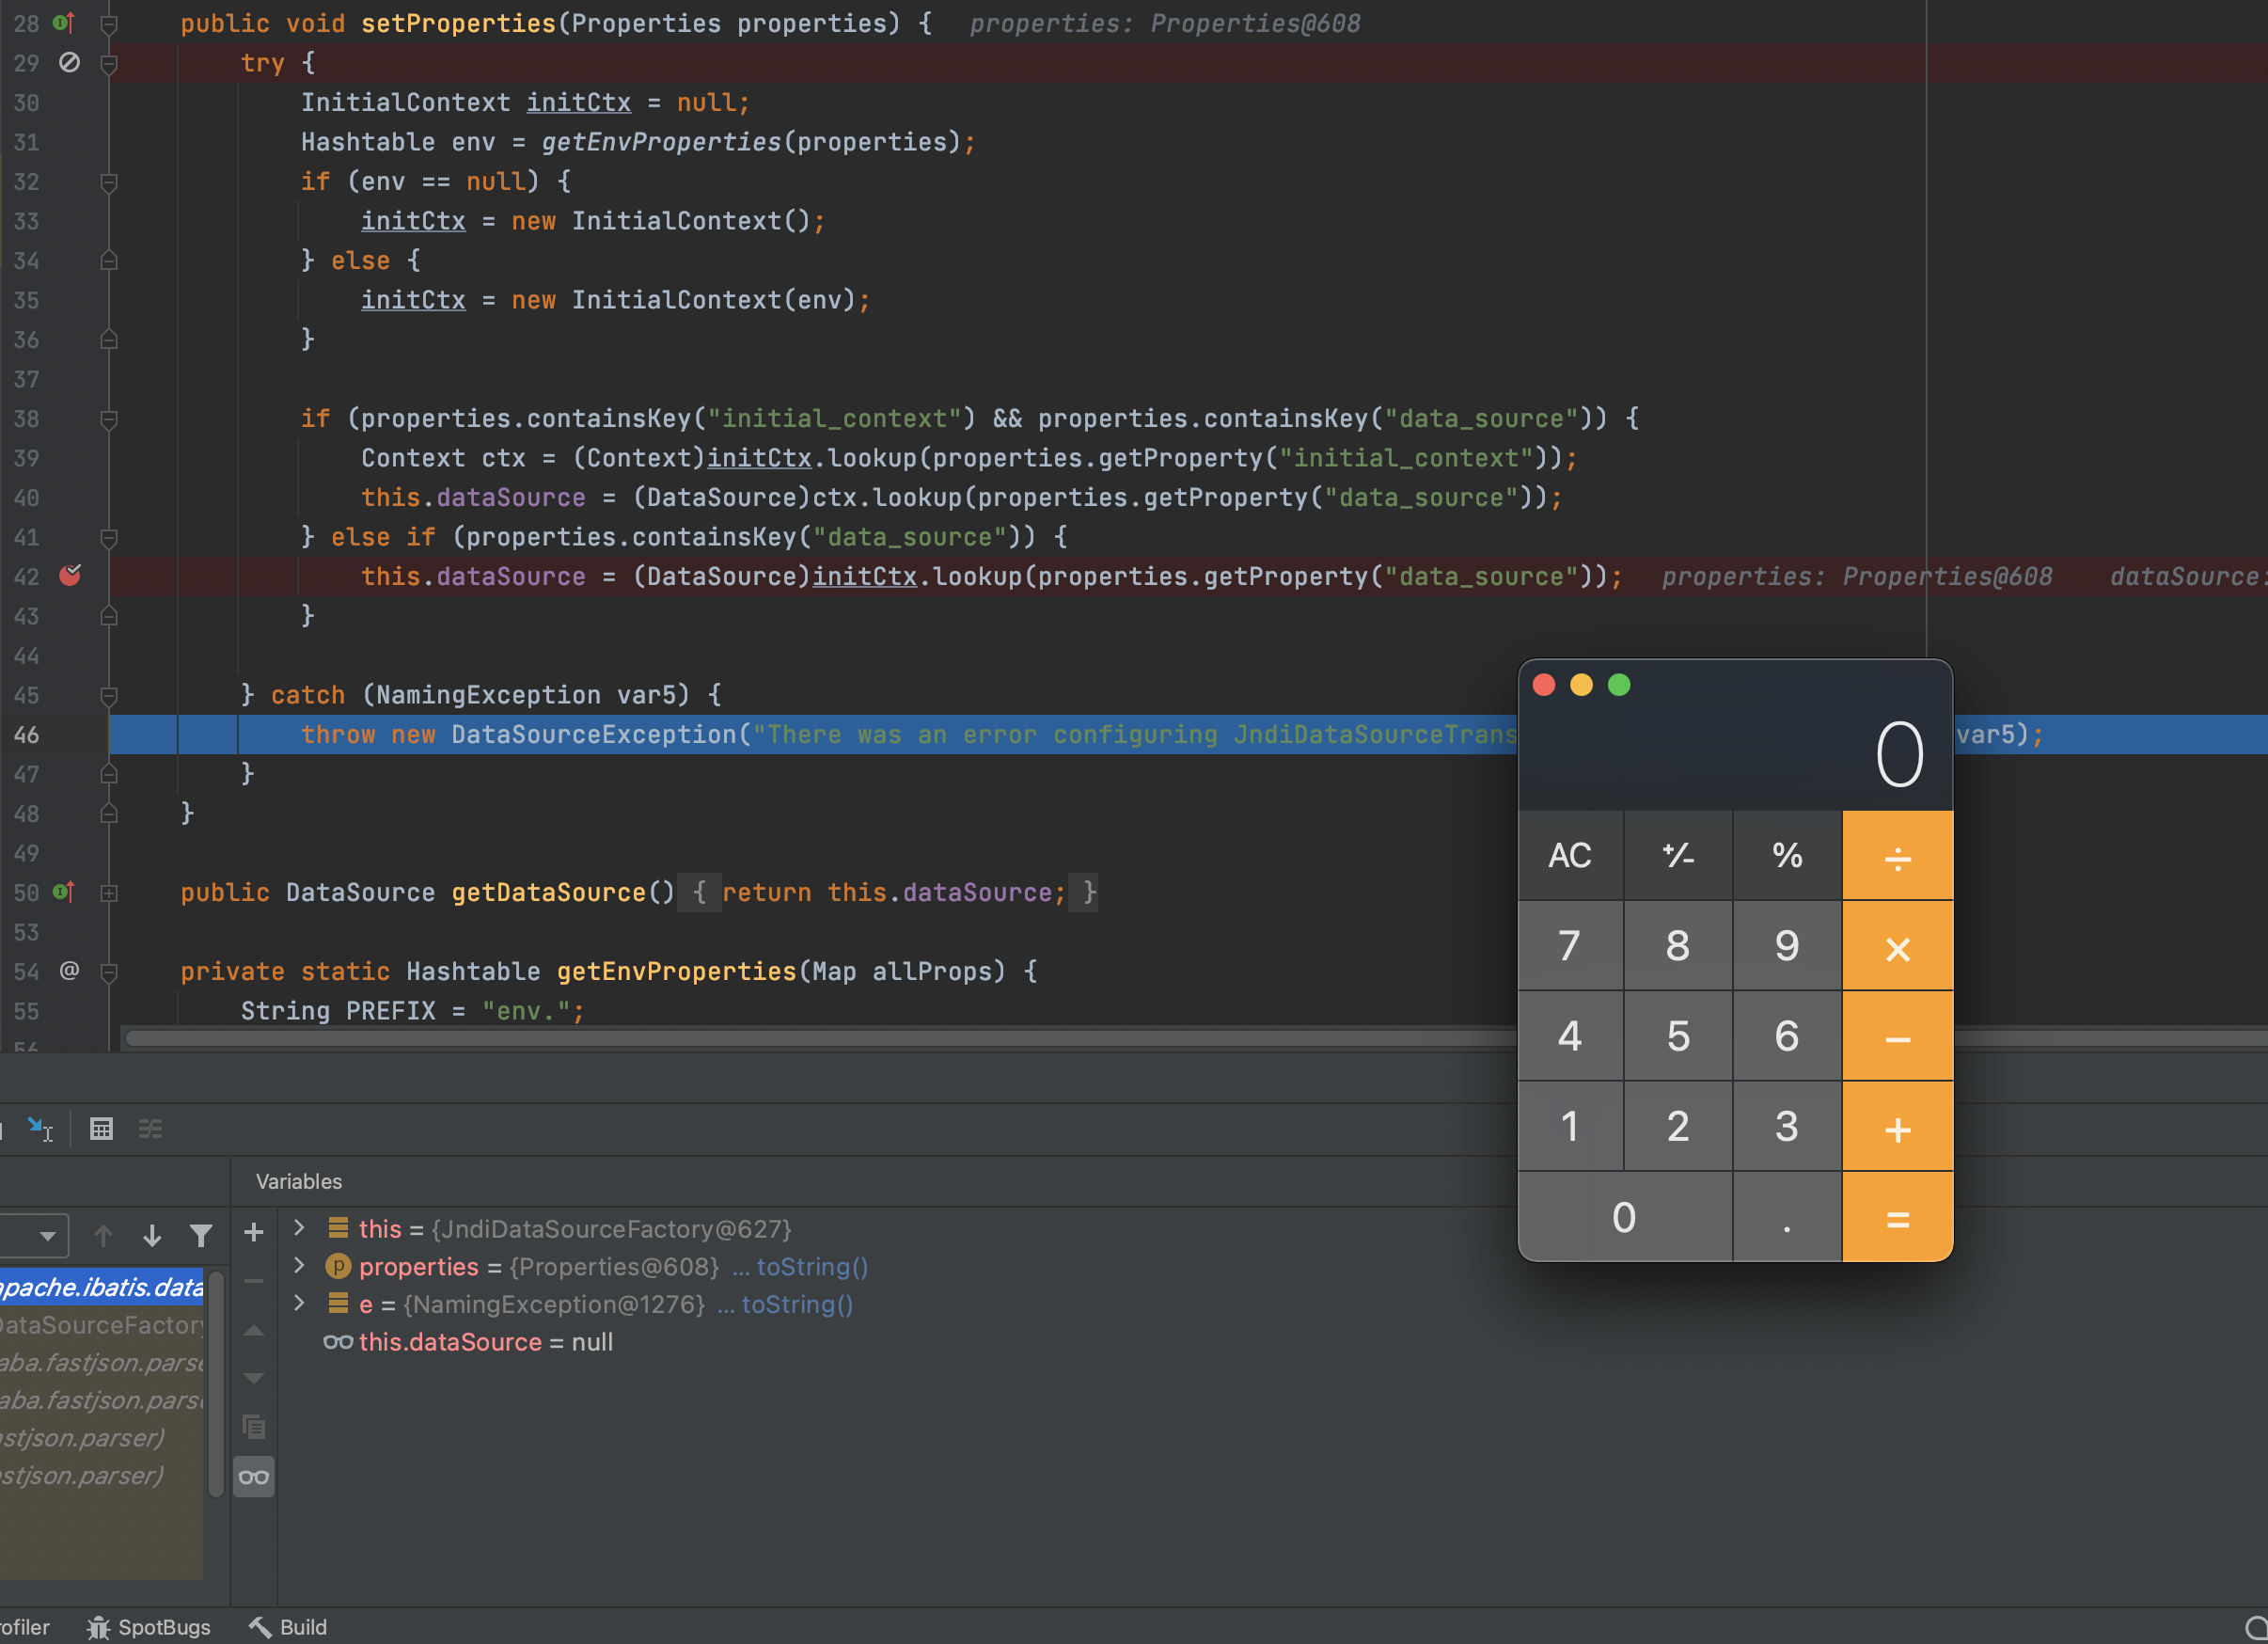Screen dimensions: 2268x1644
Task: Open the thread selector dropdown
Action: point(34,1236)
